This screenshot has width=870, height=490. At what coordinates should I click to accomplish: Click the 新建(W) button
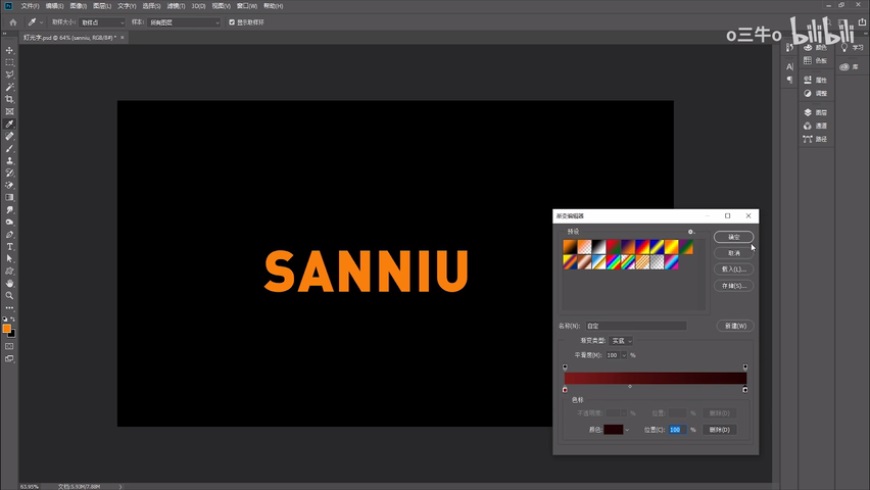pos(733,326)
